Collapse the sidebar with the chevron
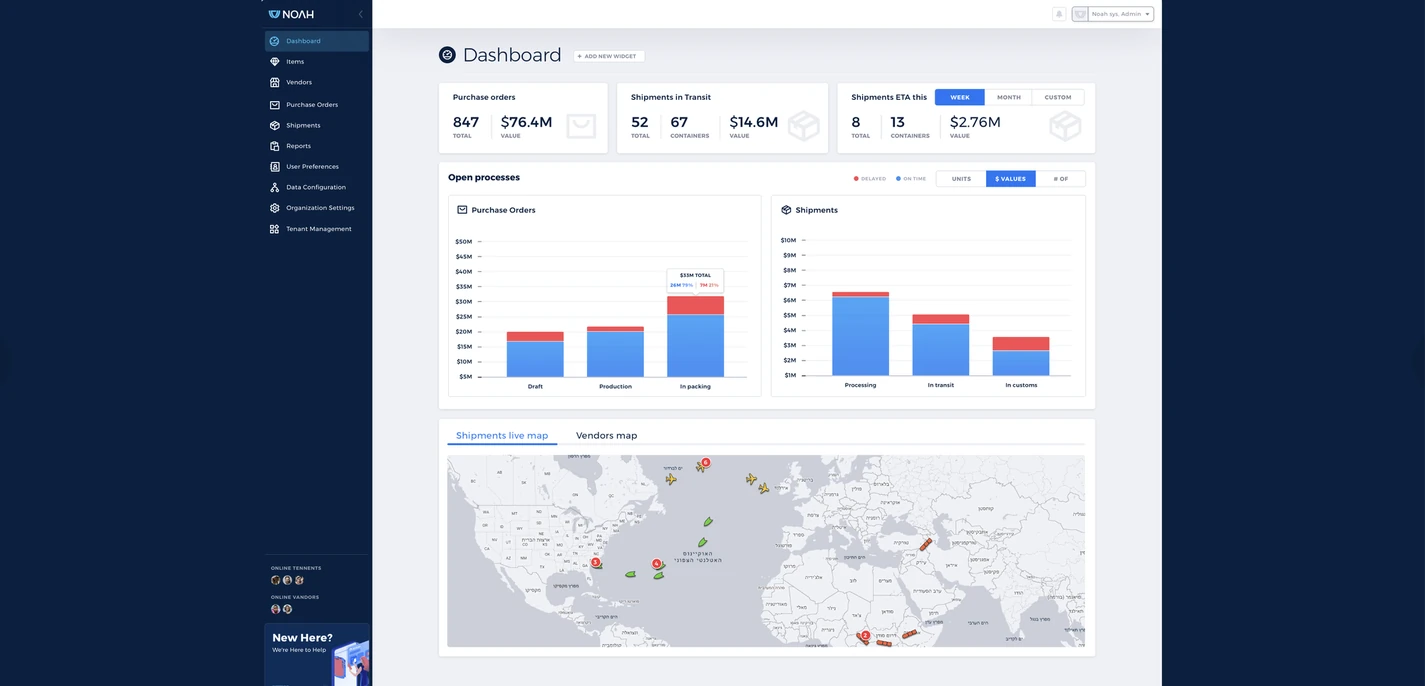 coord(361,14)
